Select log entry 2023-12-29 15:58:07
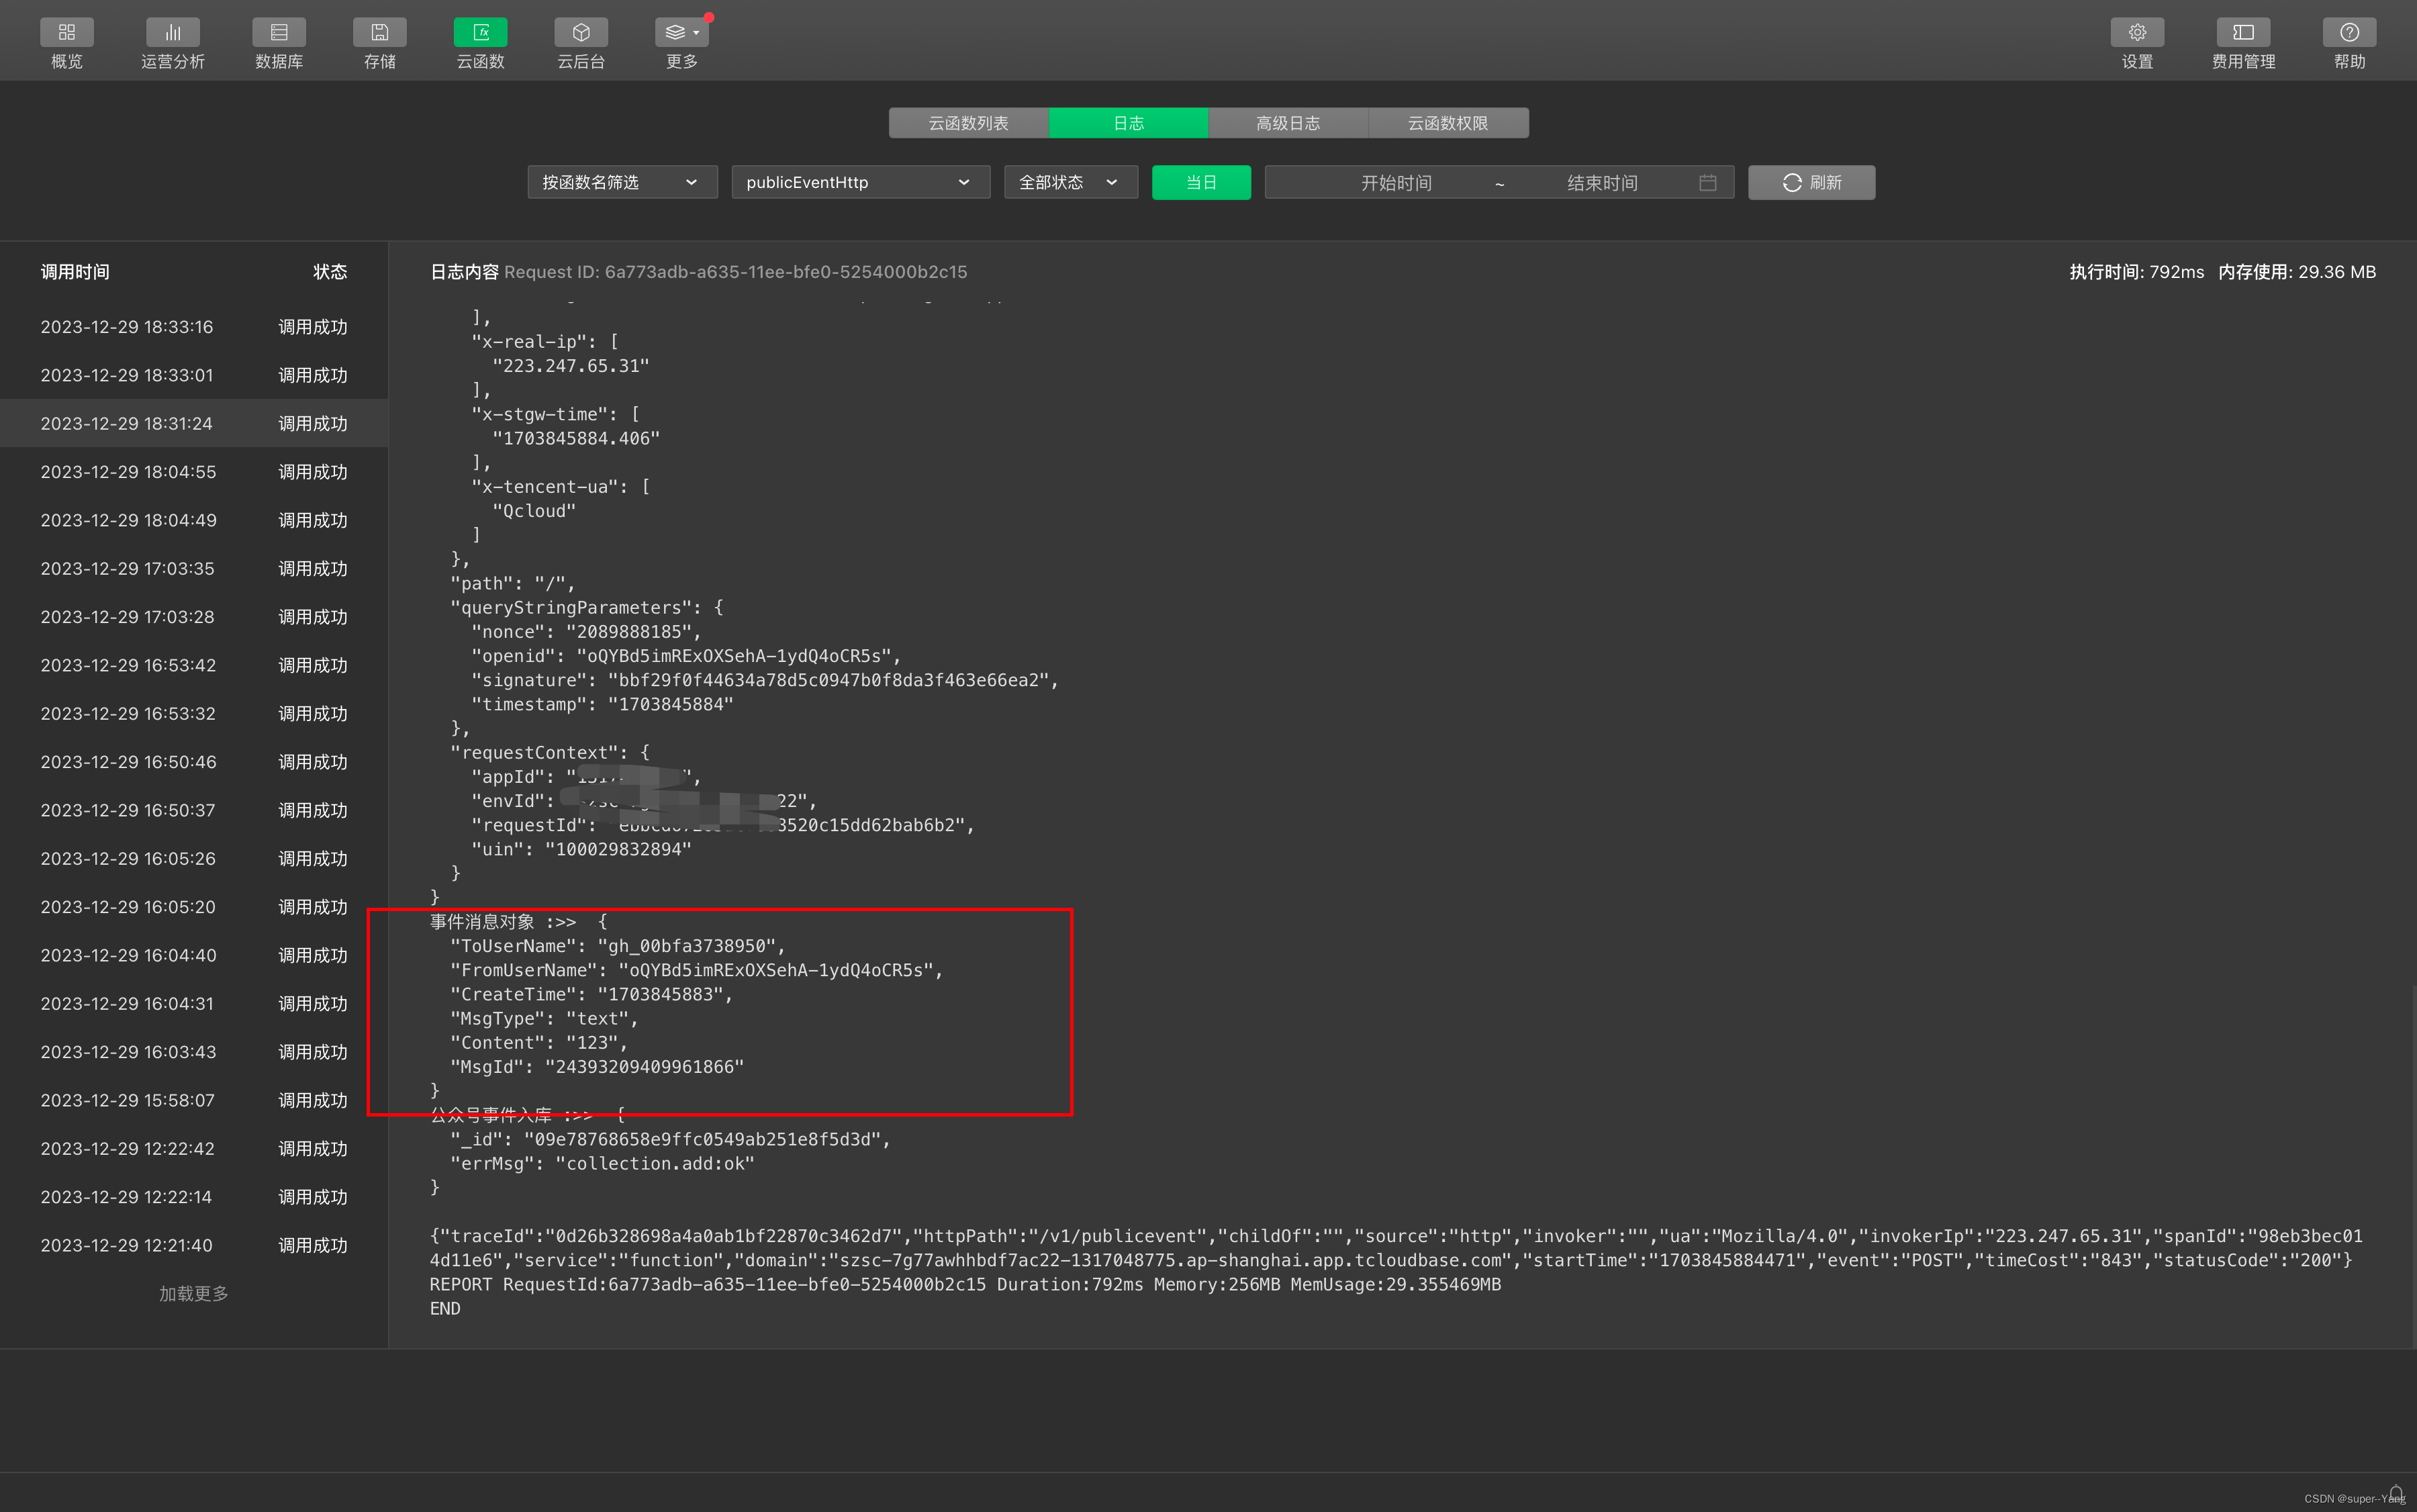The height and width of the screenshot is (1512, 2417). pyautogui.click(x=194, y=1100)
